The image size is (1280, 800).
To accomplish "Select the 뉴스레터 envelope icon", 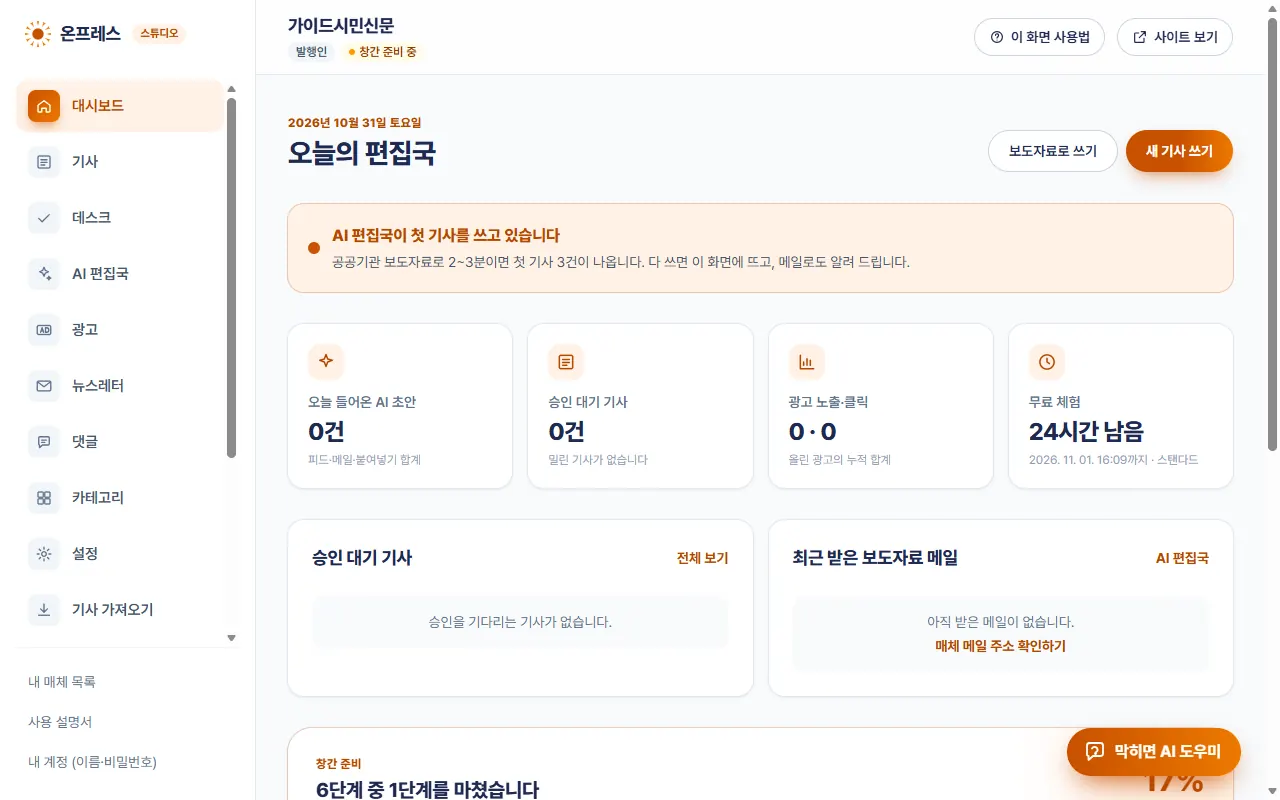I will (44, 386).
